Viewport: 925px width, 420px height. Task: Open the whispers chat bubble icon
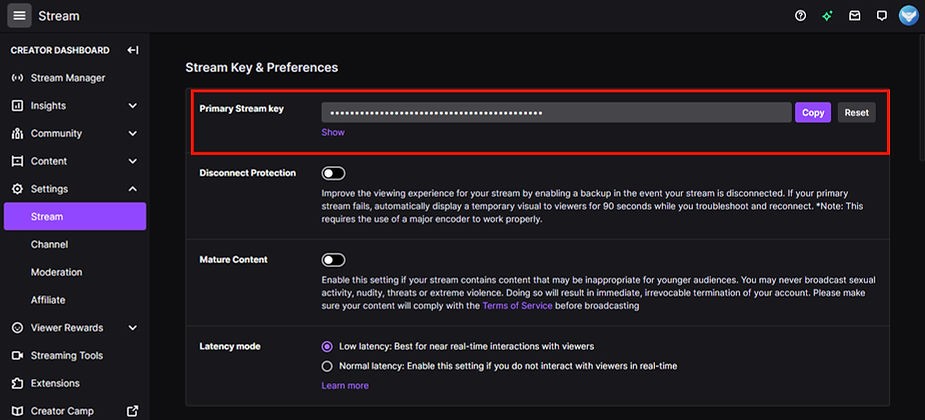(881, 16)
